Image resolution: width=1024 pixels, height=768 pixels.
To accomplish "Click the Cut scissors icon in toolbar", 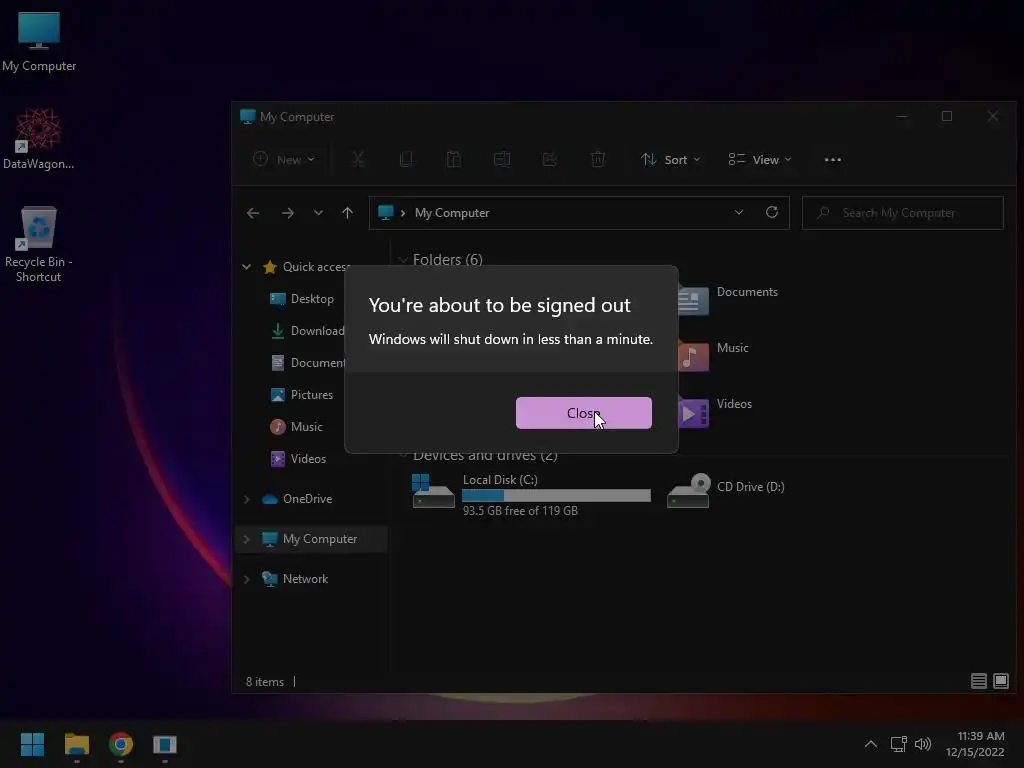I will coord(358,159).
